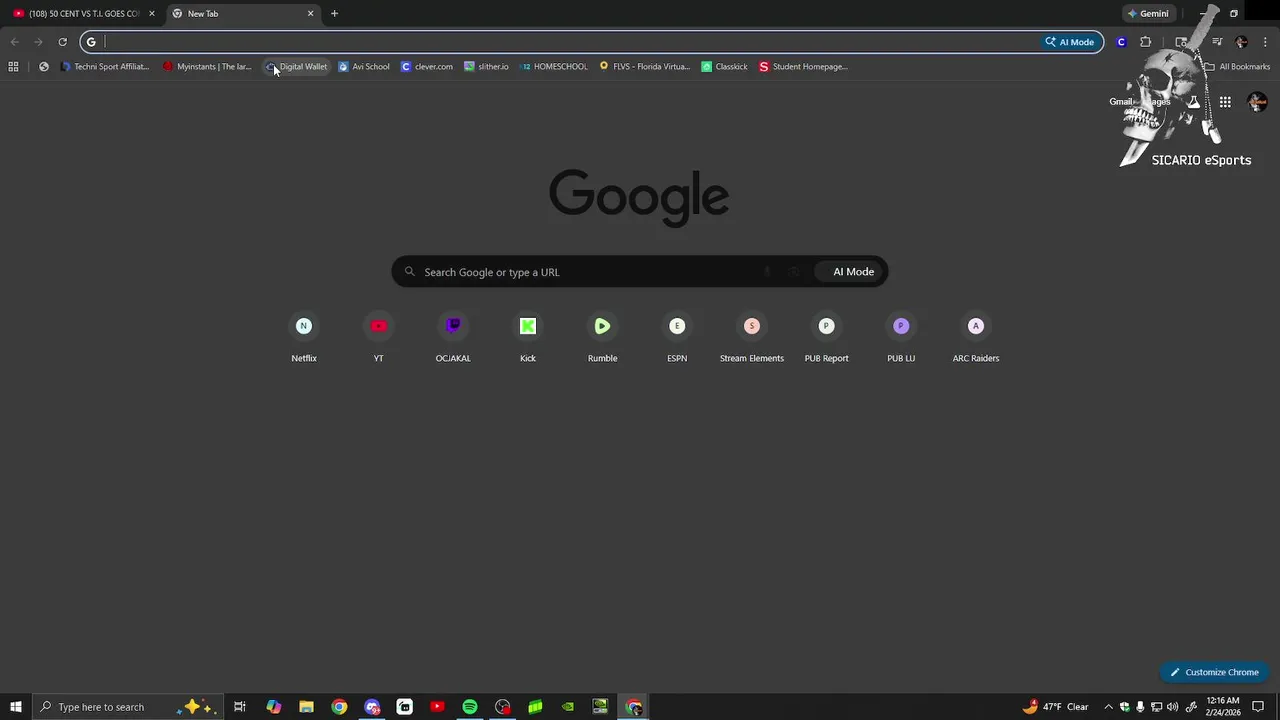Click the Gemini button
The image size is (1280, 720).
click(x=1147, y=14)
